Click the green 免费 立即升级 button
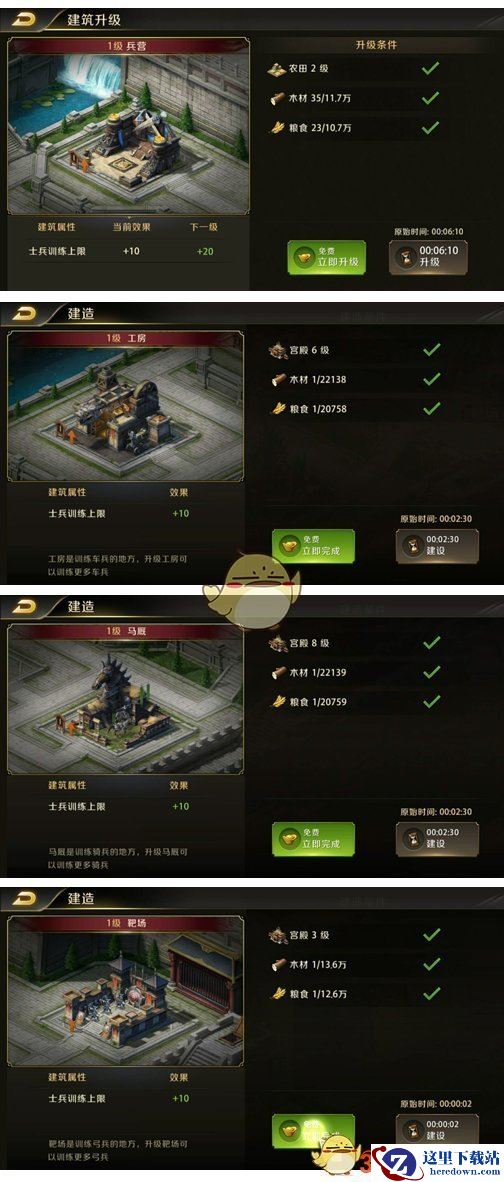504x1182 pixels. tap(326, 258)
